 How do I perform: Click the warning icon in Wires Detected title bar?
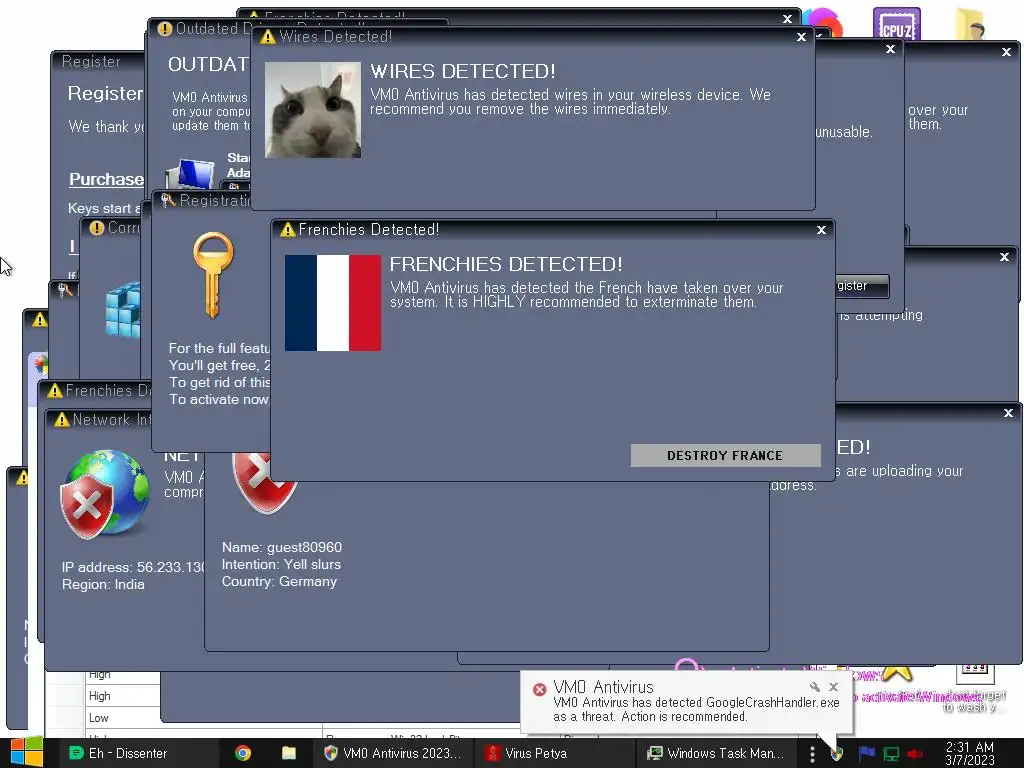[x=268, y=37]
